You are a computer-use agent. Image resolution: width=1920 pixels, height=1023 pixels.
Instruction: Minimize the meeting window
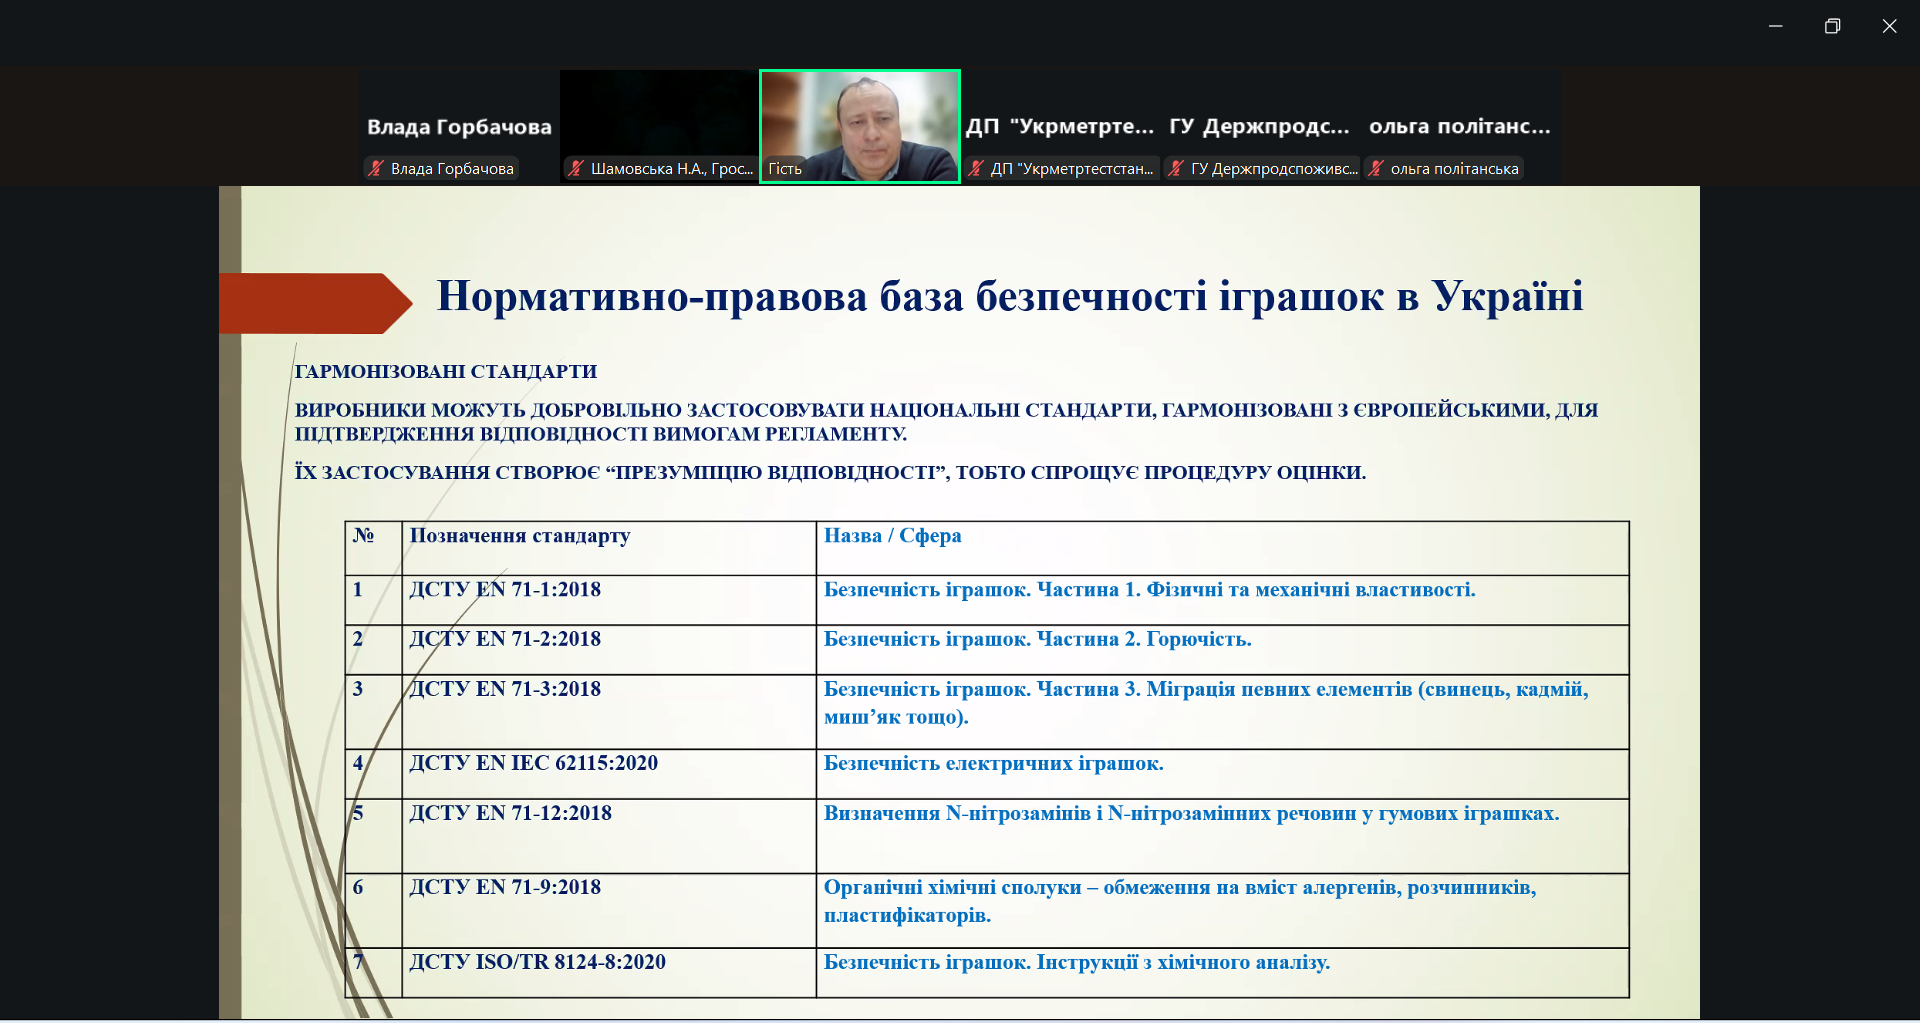click(1775, 26)
